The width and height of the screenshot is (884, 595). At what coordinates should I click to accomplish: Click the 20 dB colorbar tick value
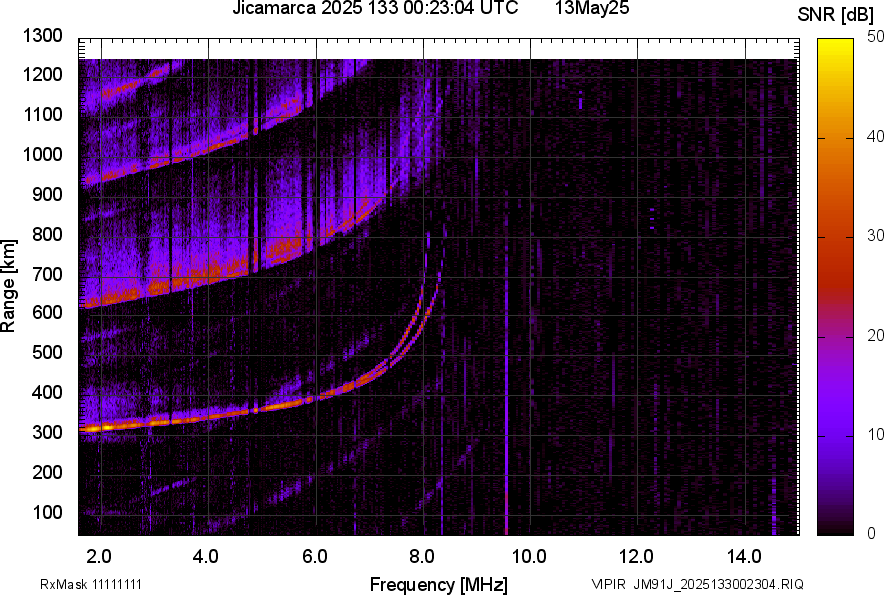875,335
